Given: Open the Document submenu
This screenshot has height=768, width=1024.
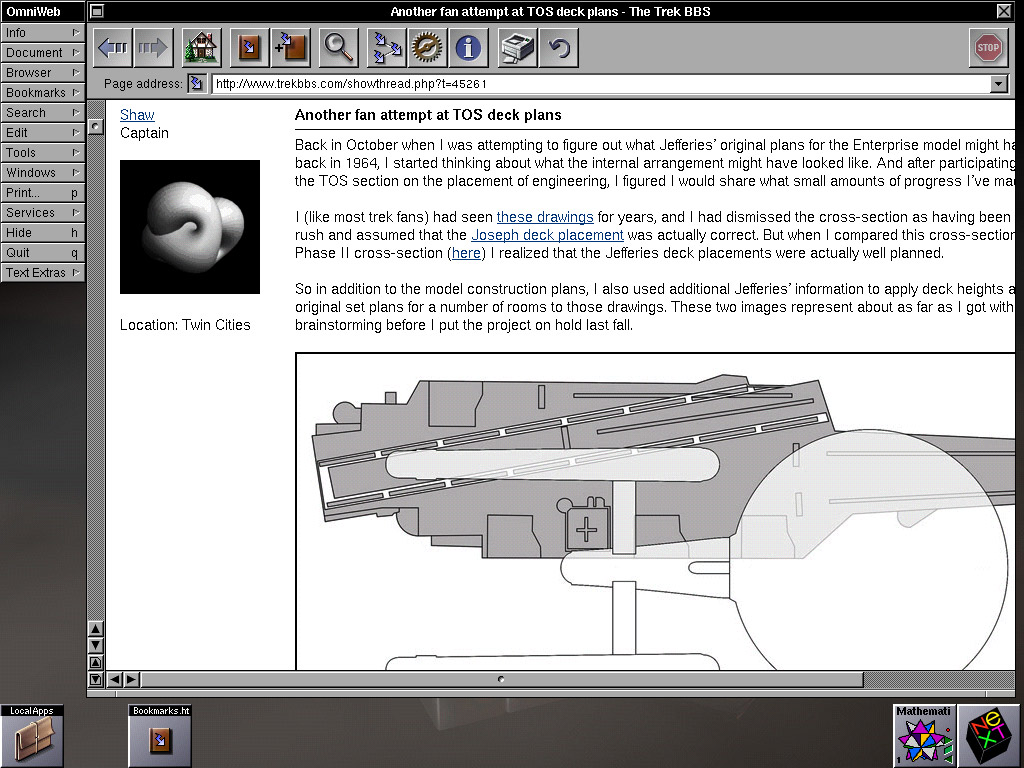Looking at the screenshot, I should tap(42, 52).
